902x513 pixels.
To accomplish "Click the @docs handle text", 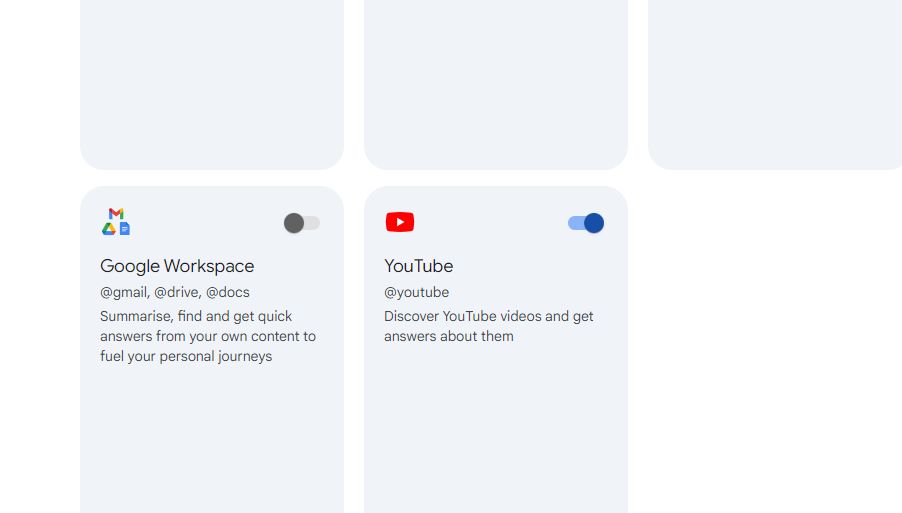I will 228,292.
